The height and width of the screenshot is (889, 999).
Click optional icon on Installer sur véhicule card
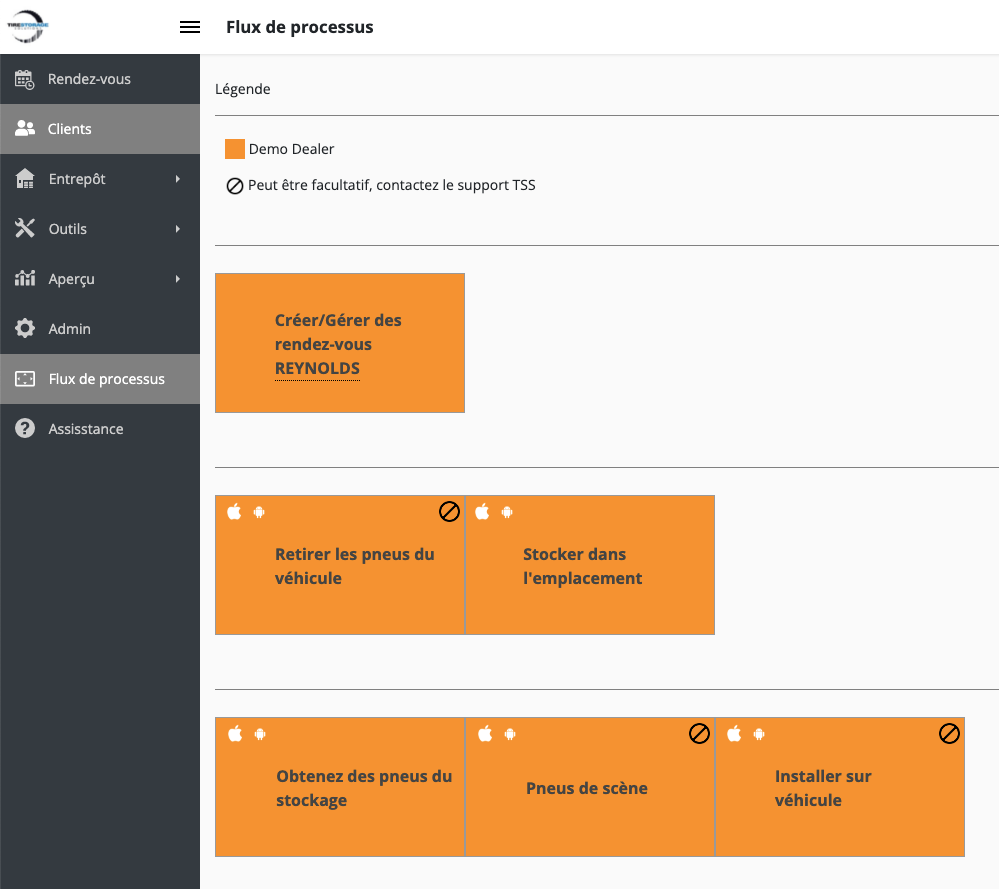click(x=949, y=734)
